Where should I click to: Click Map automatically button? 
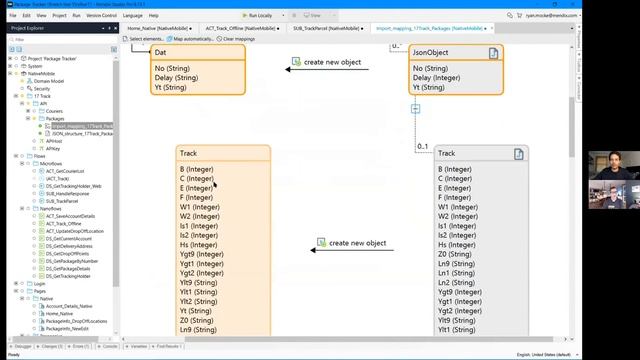coord(190,39)
